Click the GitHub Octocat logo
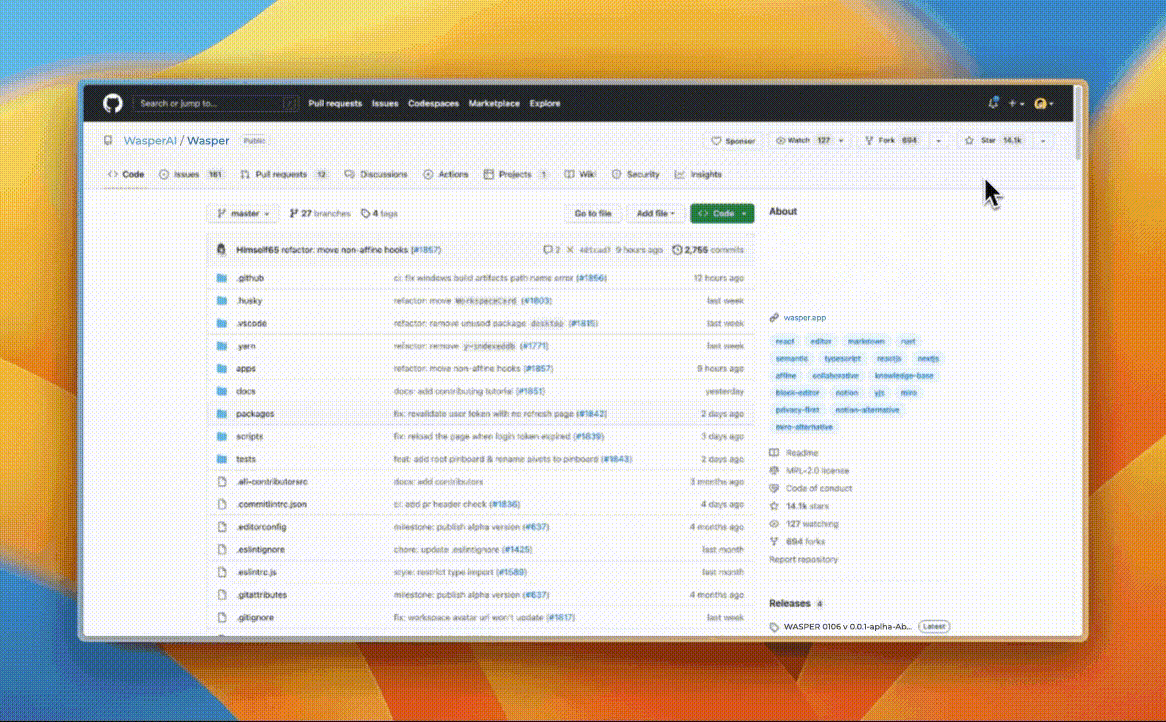The height and width of the screenshot is (722, 1166). (112, 103)
